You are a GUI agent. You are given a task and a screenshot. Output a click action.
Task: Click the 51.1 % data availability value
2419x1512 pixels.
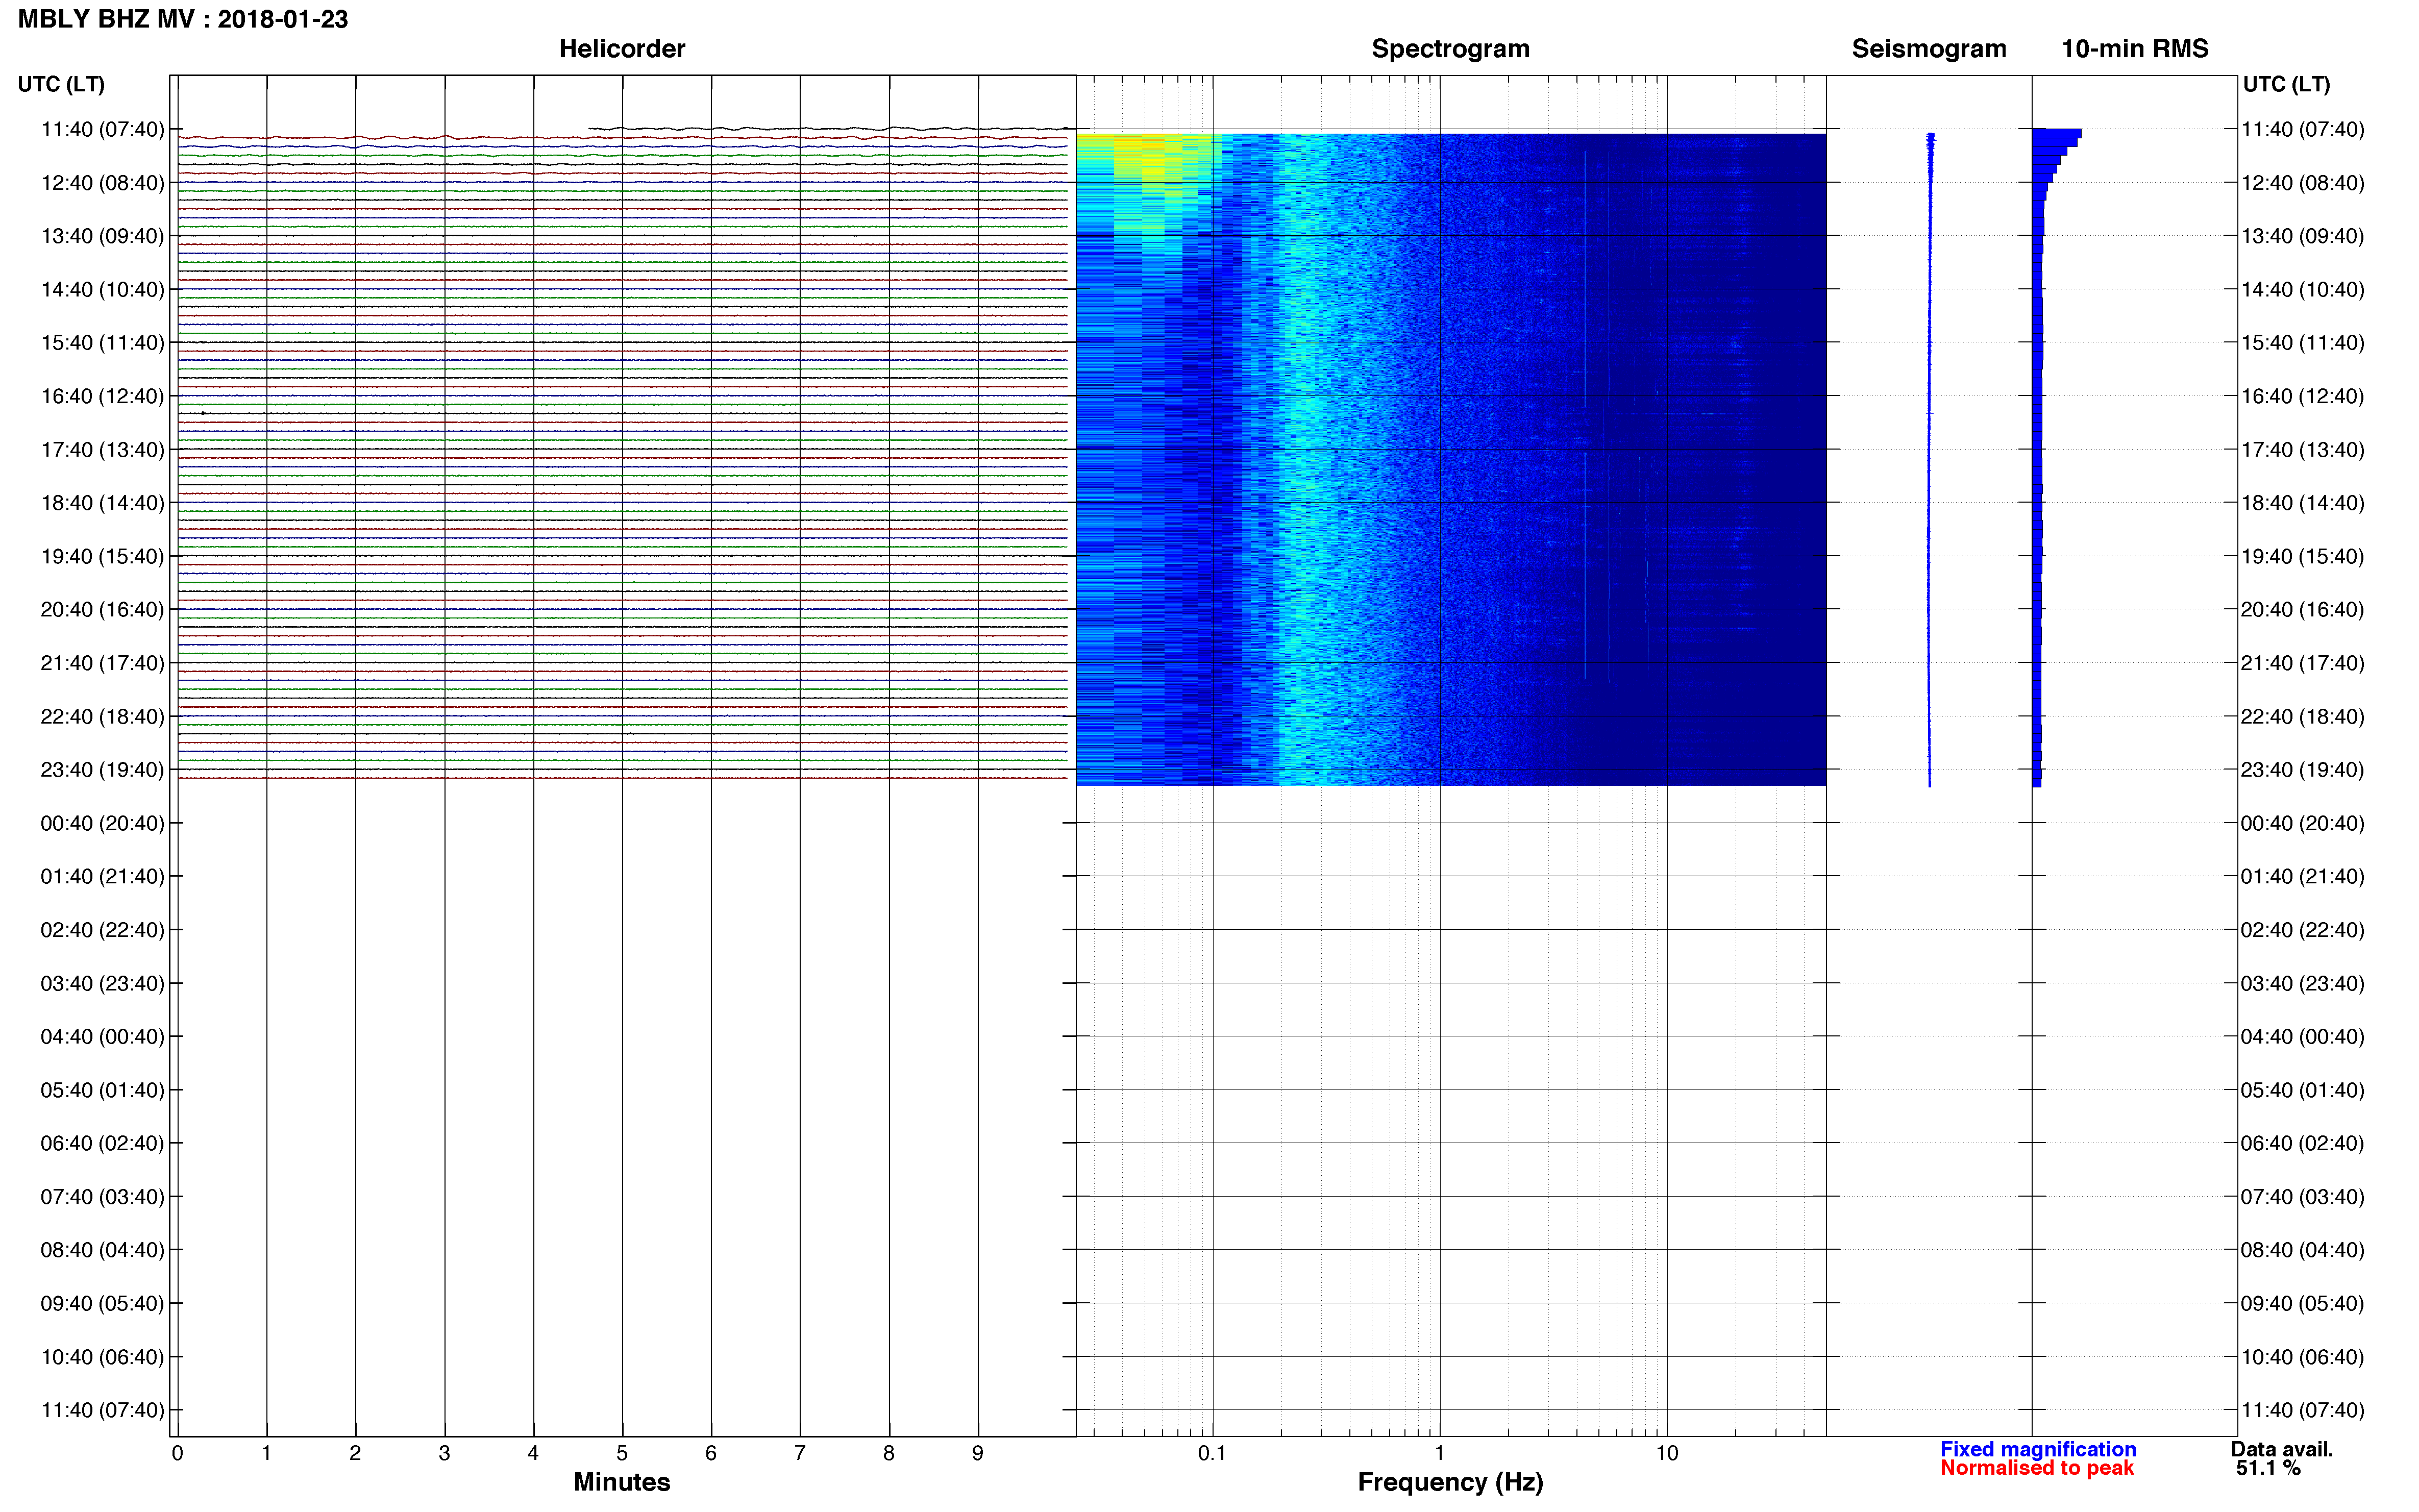click(2268, 1468)
